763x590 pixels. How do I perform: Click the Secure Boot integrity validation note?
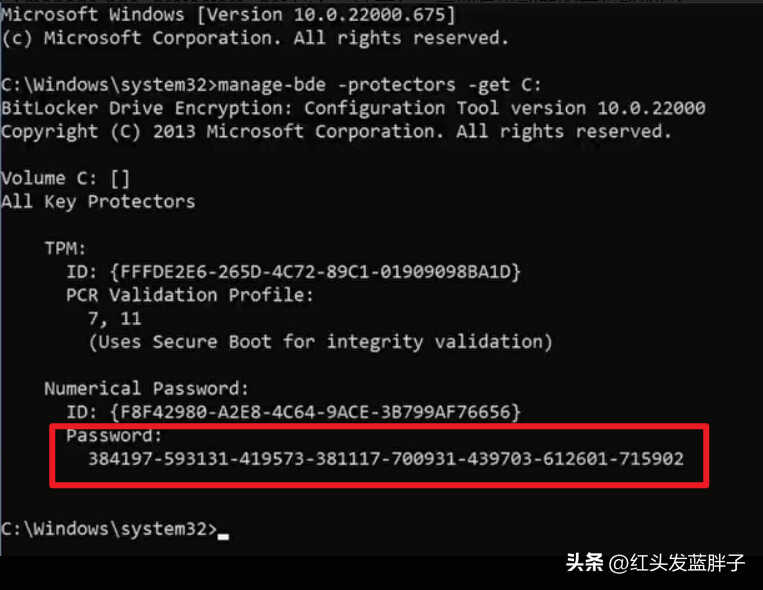[x=320, y=342]
